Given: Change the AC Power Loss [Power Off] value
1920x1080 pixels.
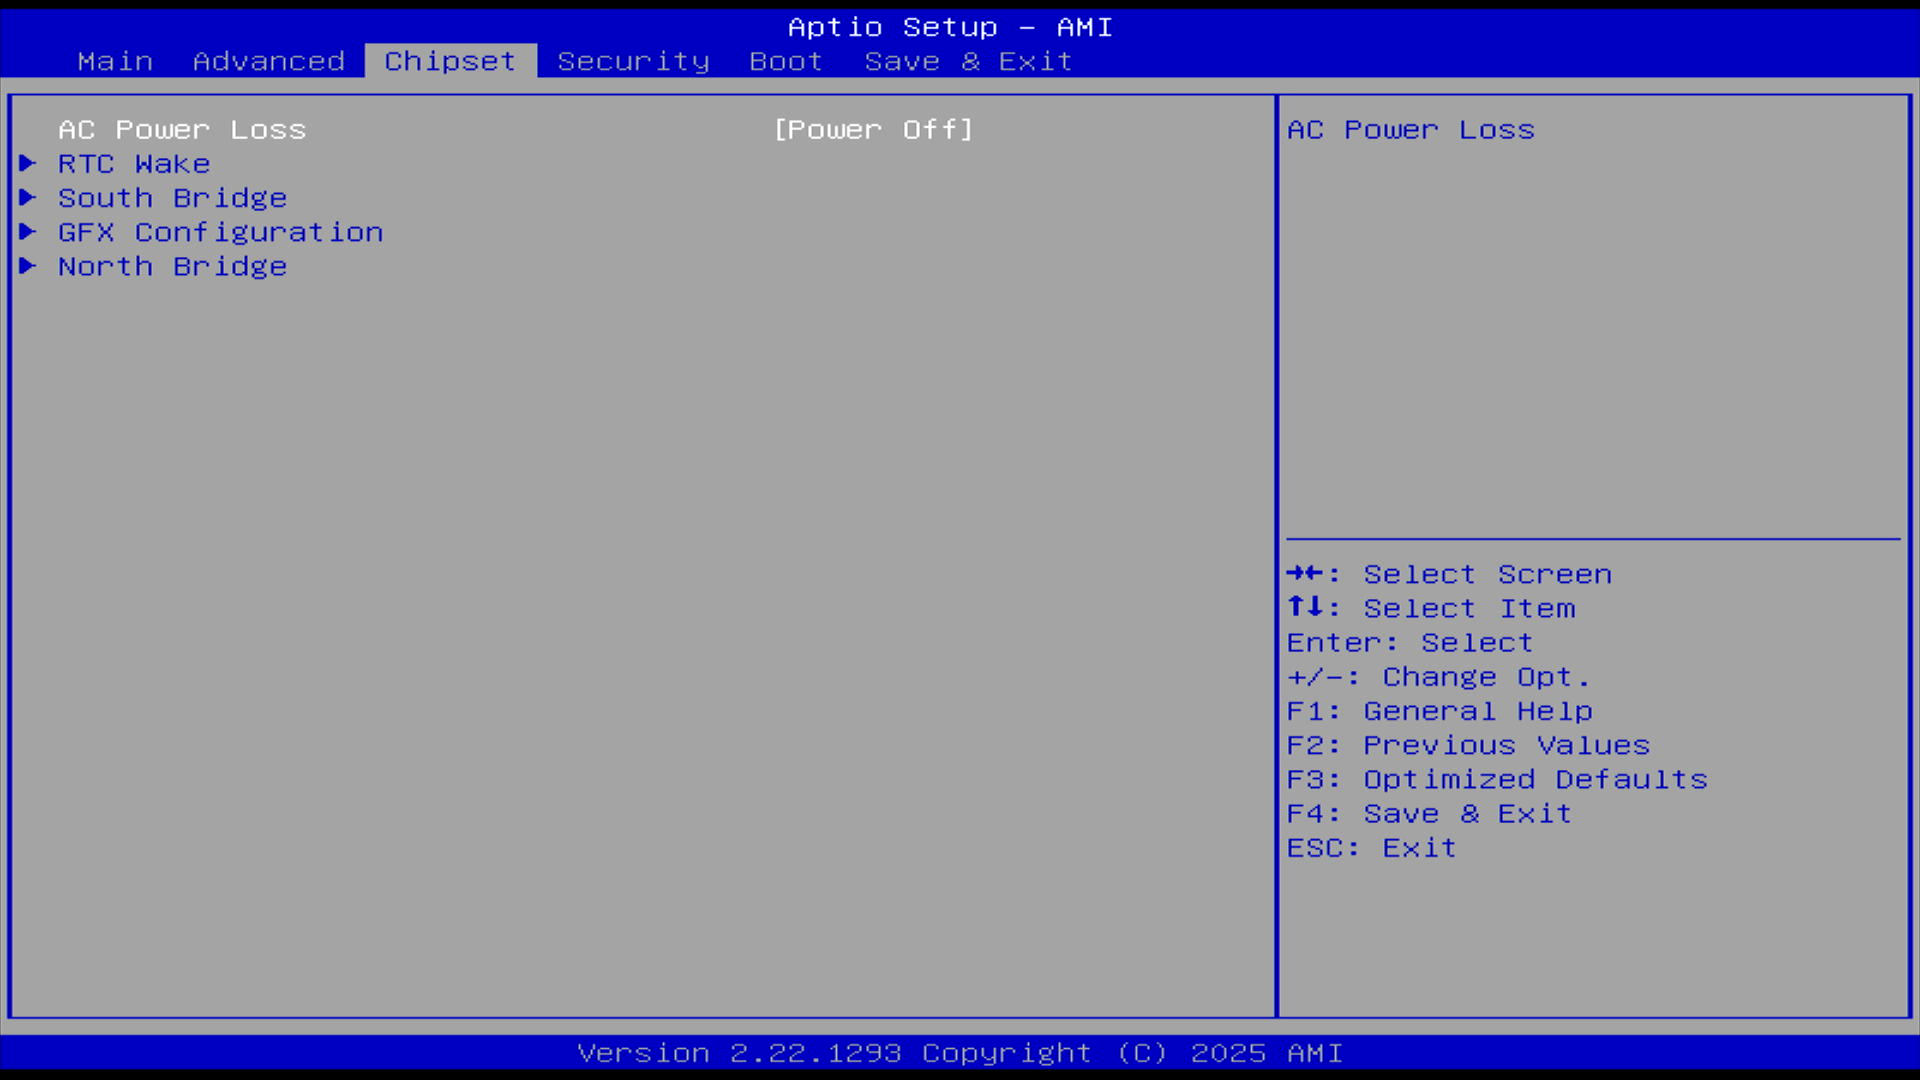Looking at the screenshot, I should pos(873,130).
